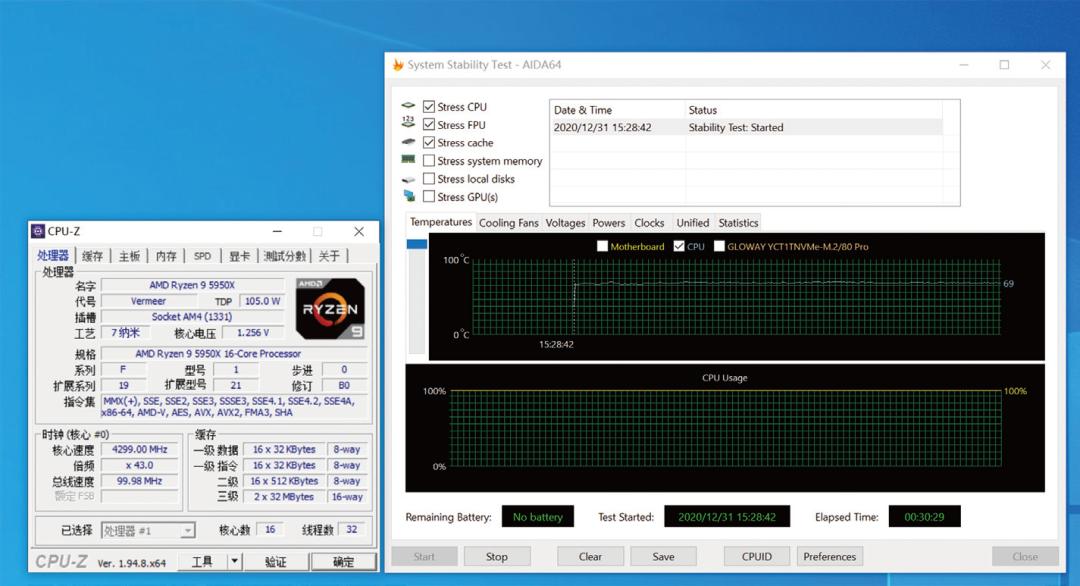Click the AIDA64 flame title icon
The width and height of the screenshot is (1080, 586).
tap(397, 65)
